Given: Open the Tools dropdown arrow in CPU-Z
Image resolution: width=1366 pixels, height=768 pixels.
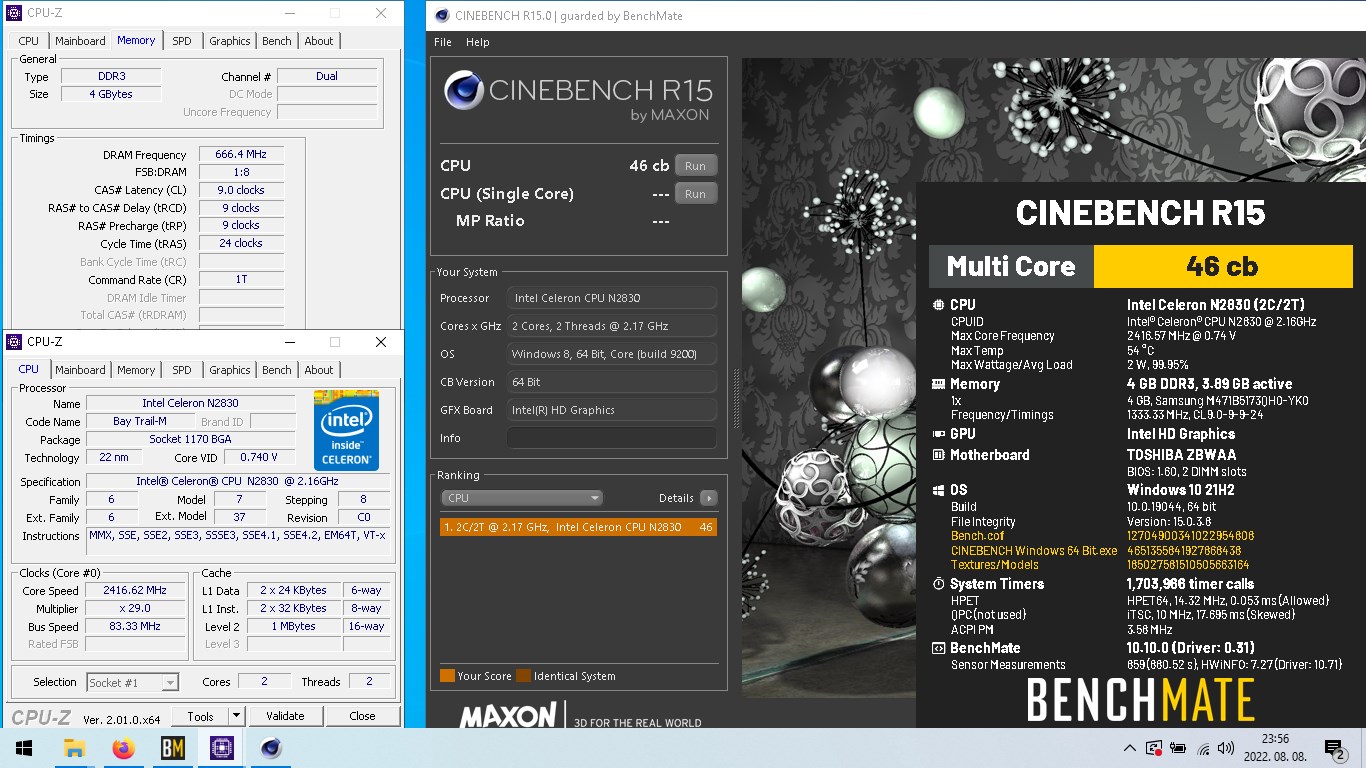Looking at the screenshot, I should (x=236, y=716).
